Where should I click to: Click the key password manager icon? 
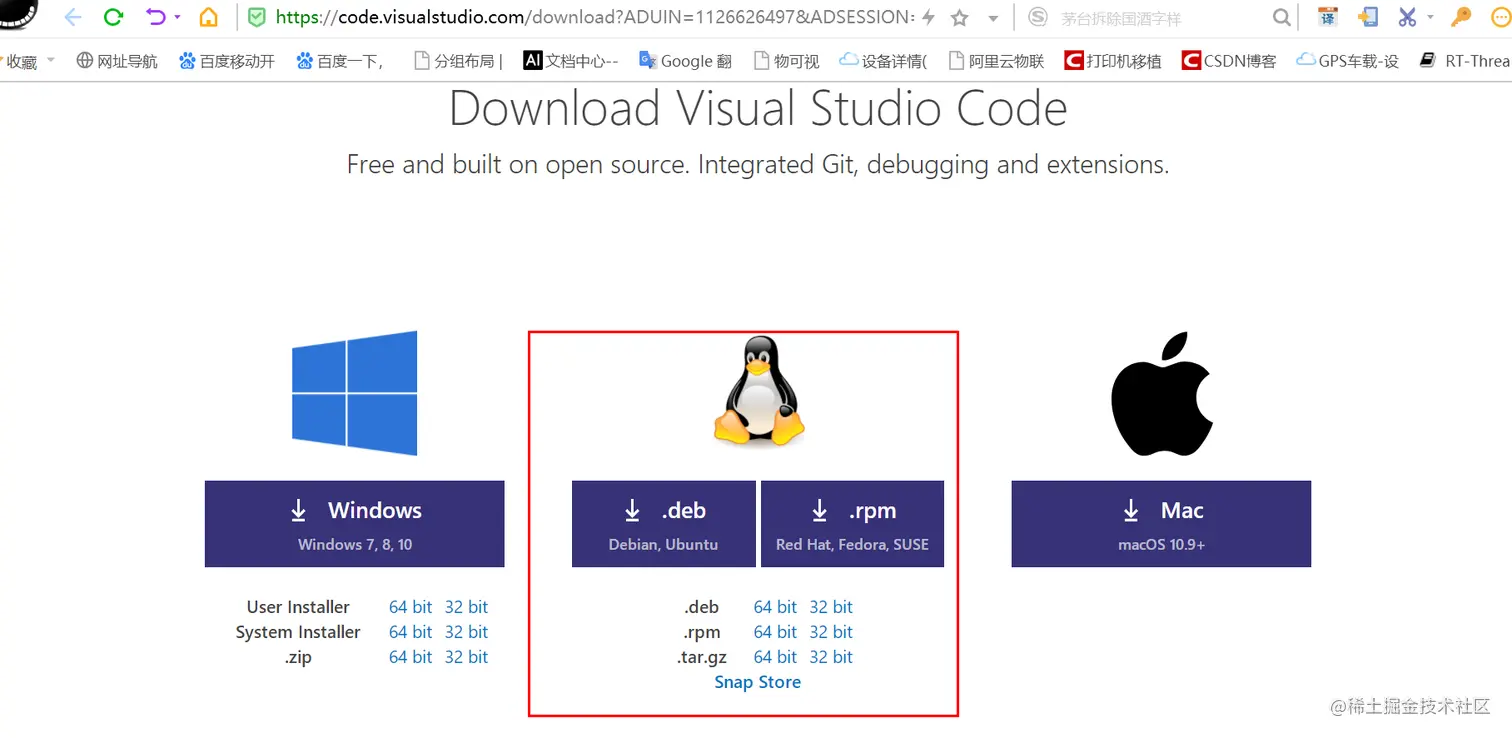click(x=1462, y=17)
